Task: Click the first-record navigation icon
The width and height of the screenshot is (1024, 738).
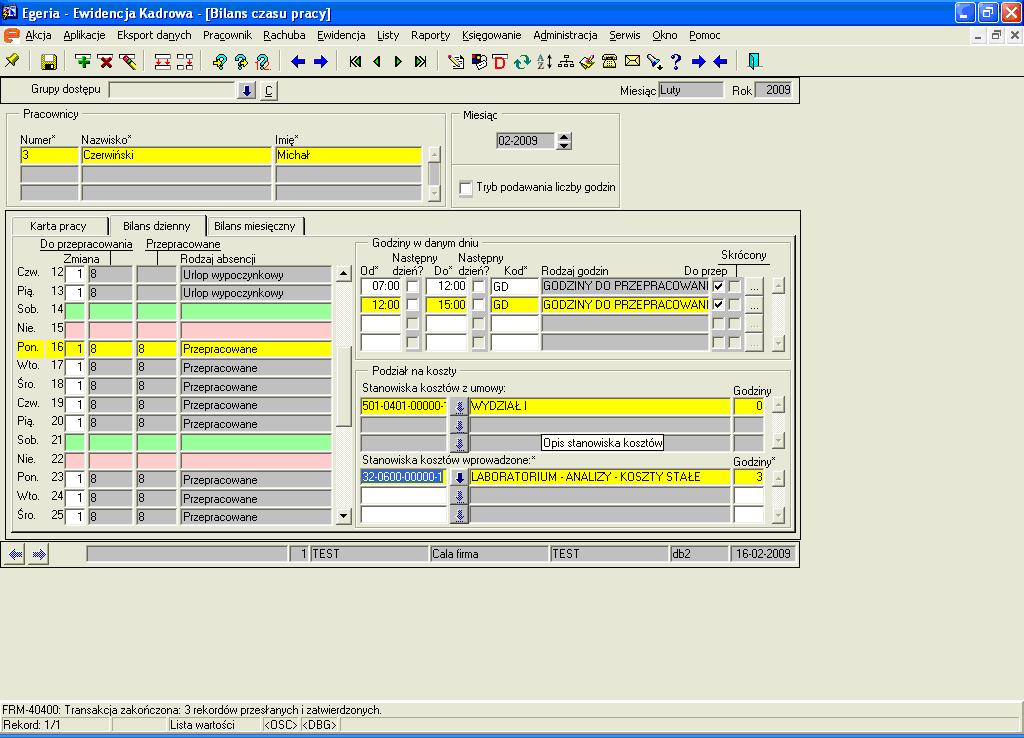Action: pos(355,62)
